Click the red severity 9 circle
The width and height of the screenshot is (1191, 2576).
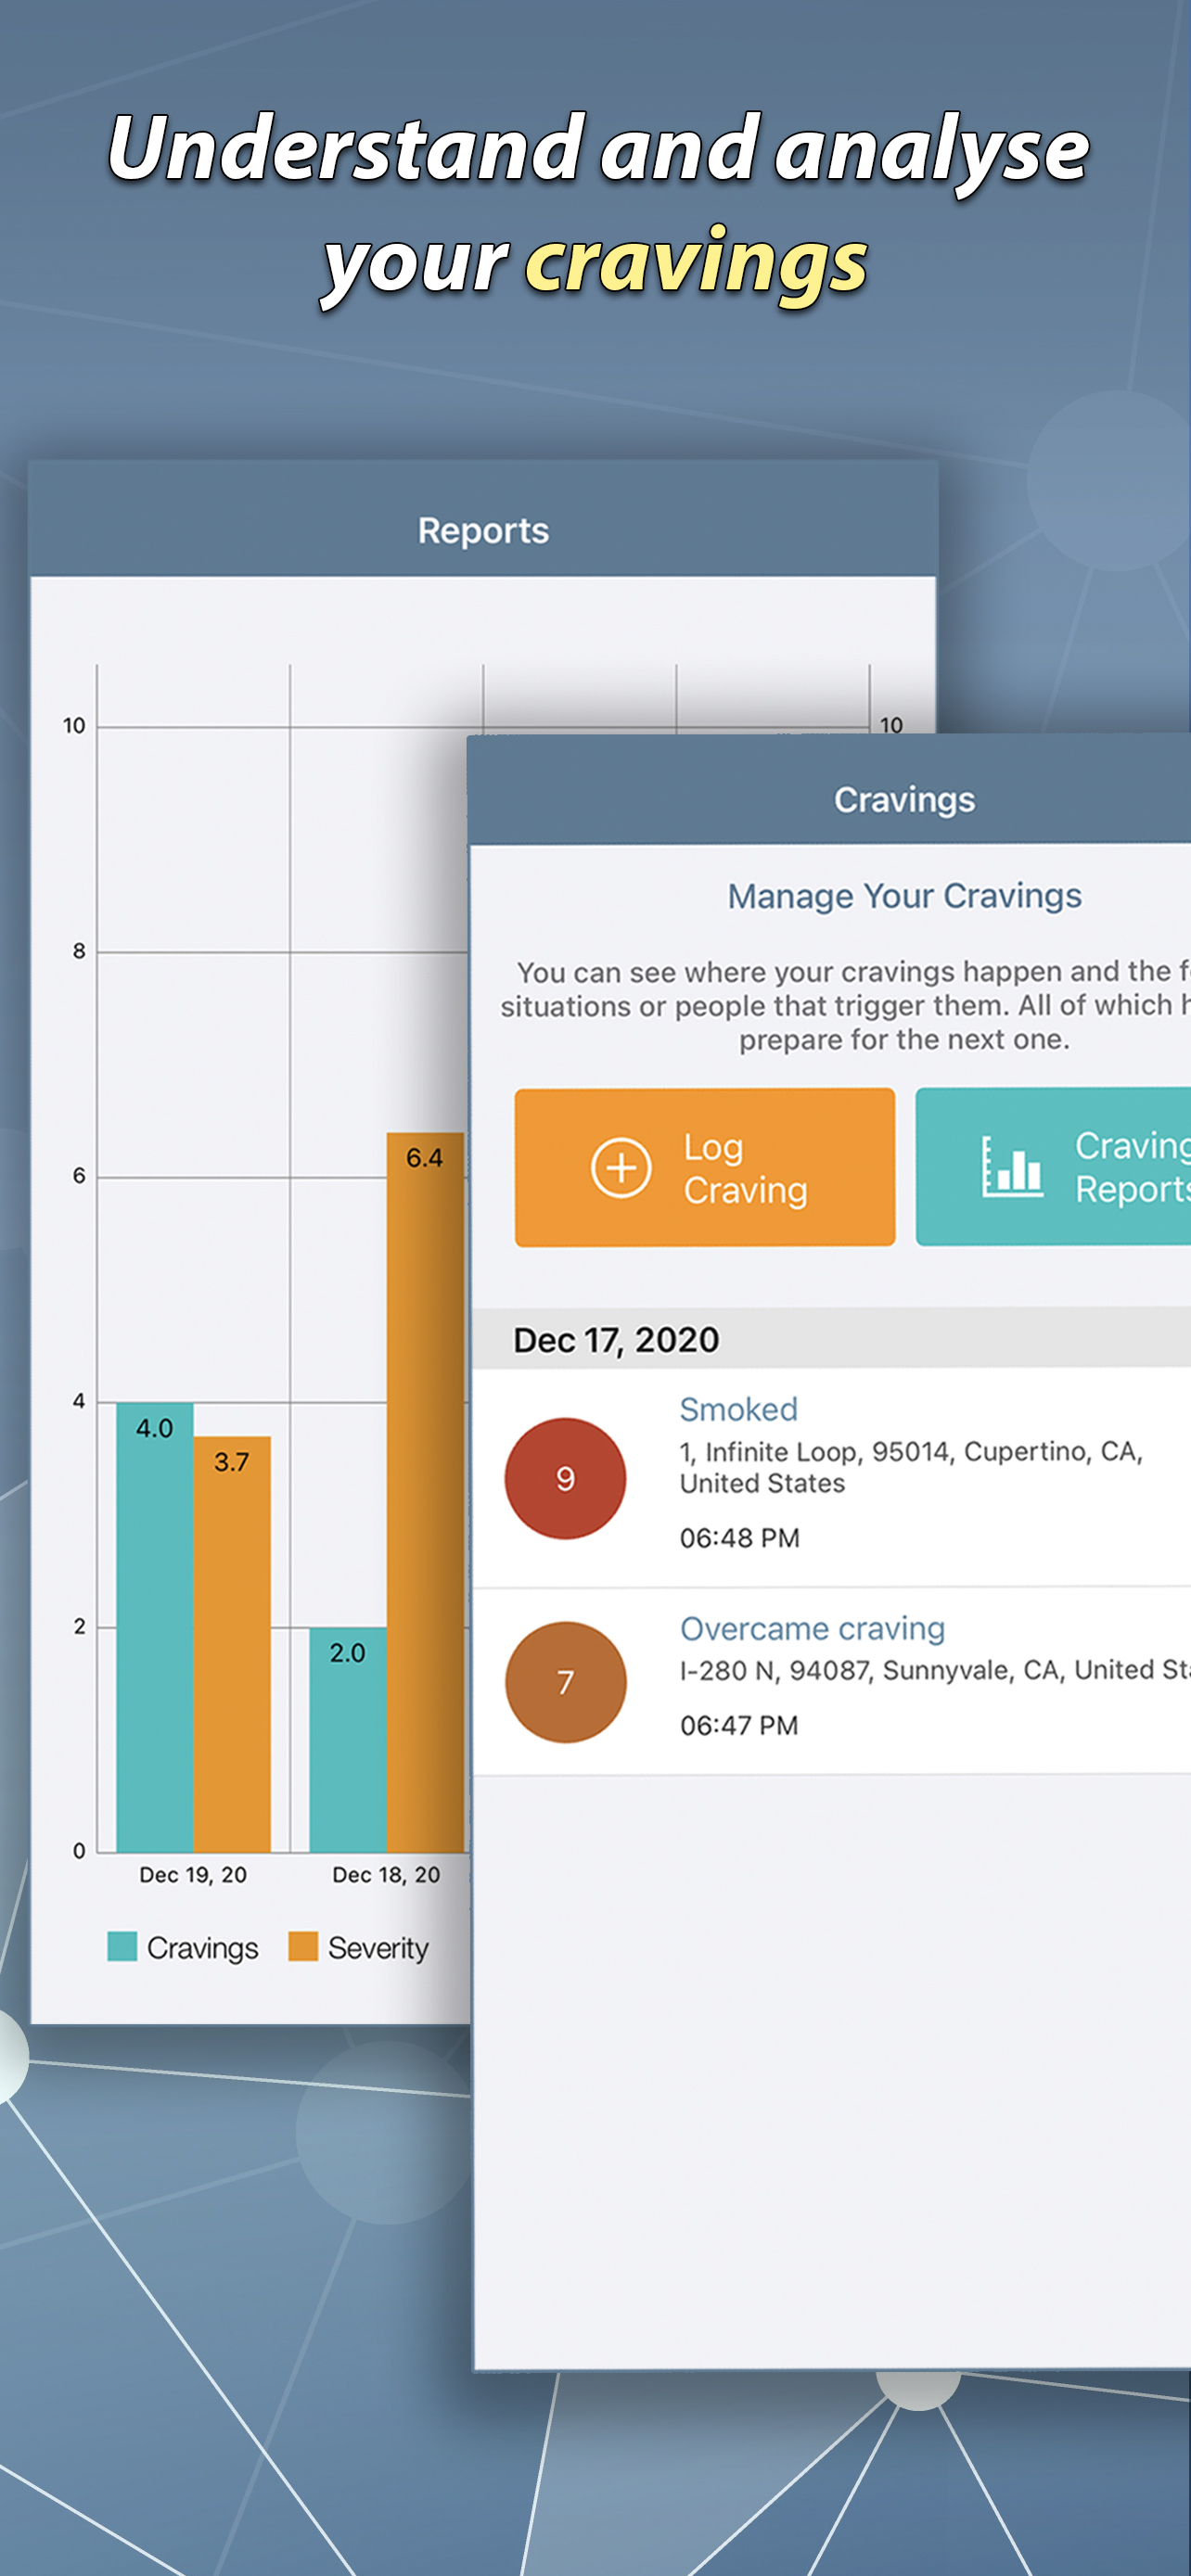click(x=565, y=1478)
